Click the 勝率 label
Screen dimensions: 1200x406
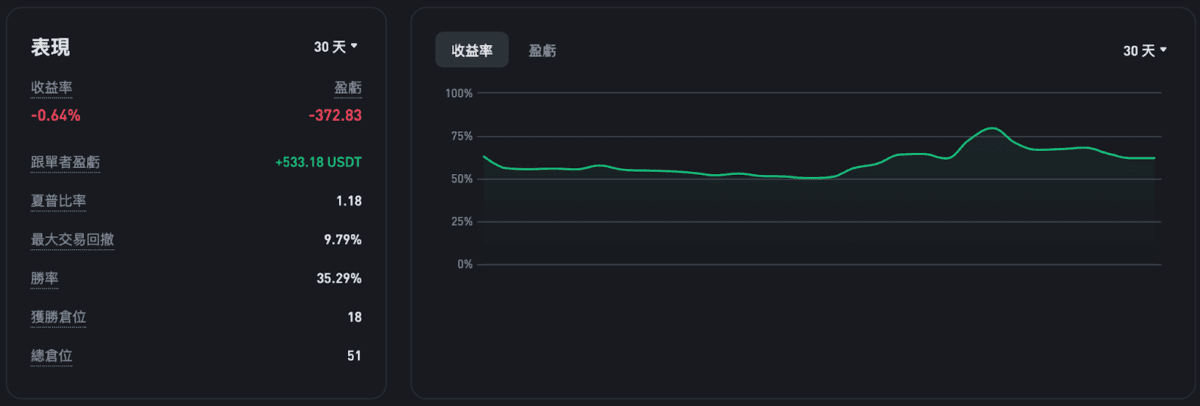click(45, 278)
